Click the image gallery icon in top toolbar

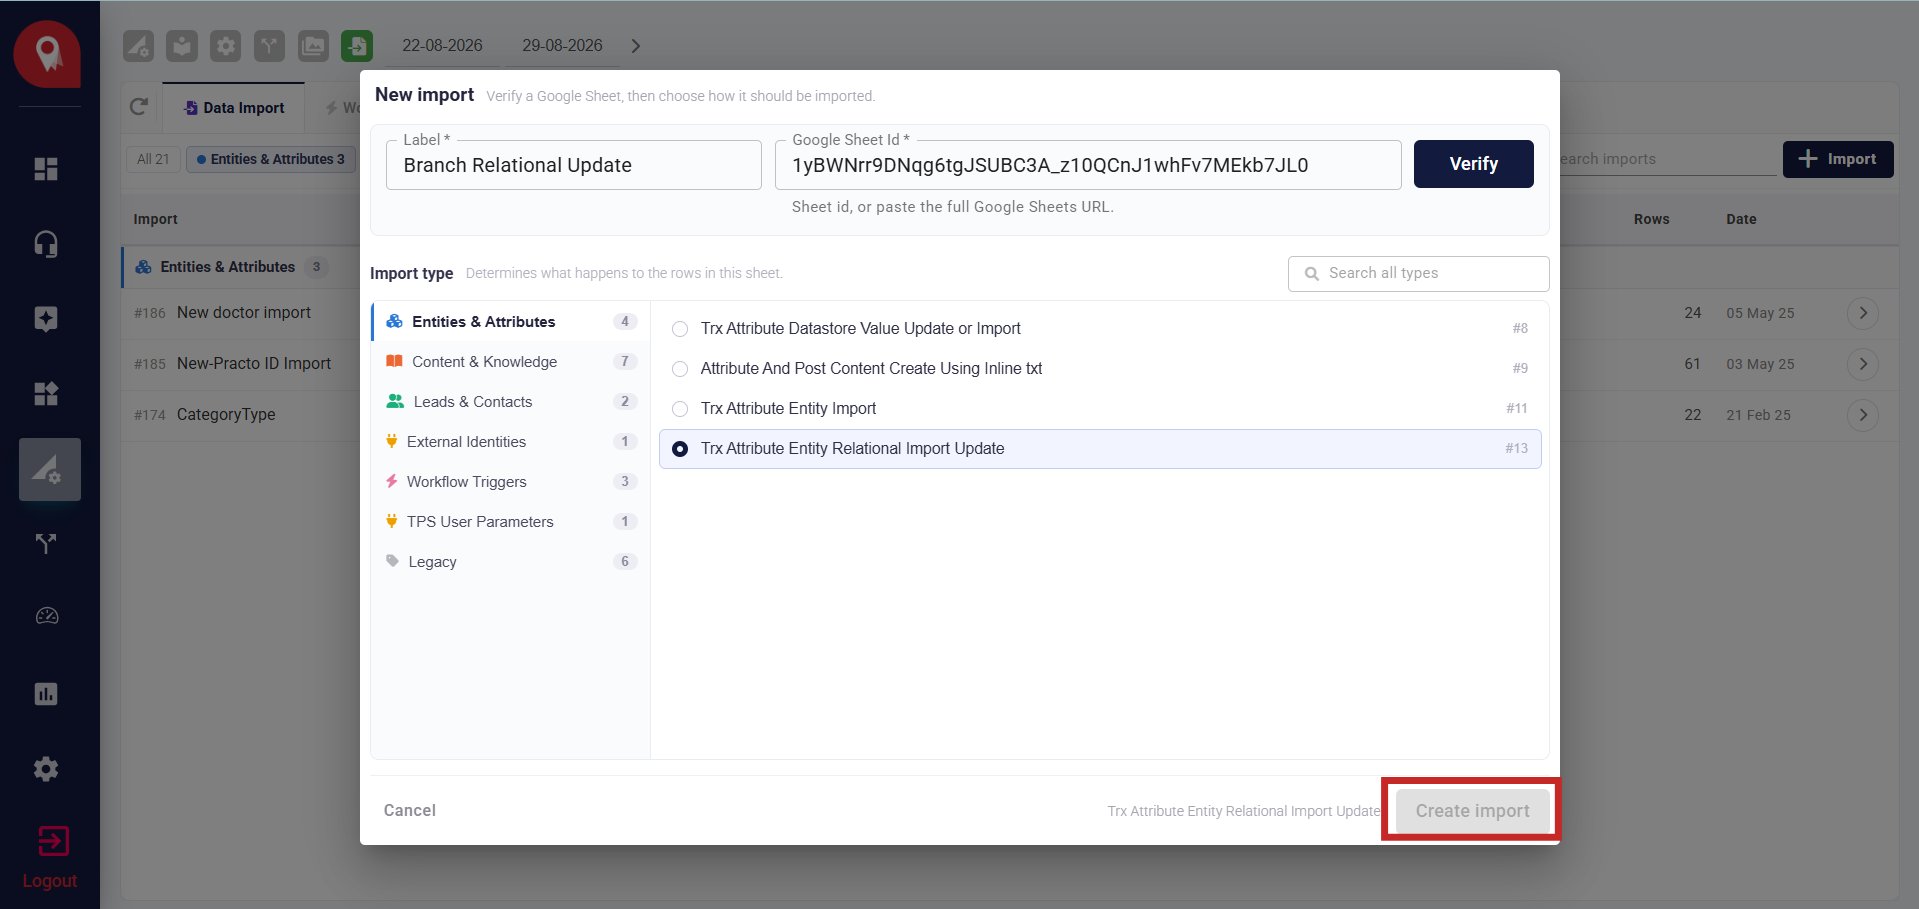pos(313,46)
